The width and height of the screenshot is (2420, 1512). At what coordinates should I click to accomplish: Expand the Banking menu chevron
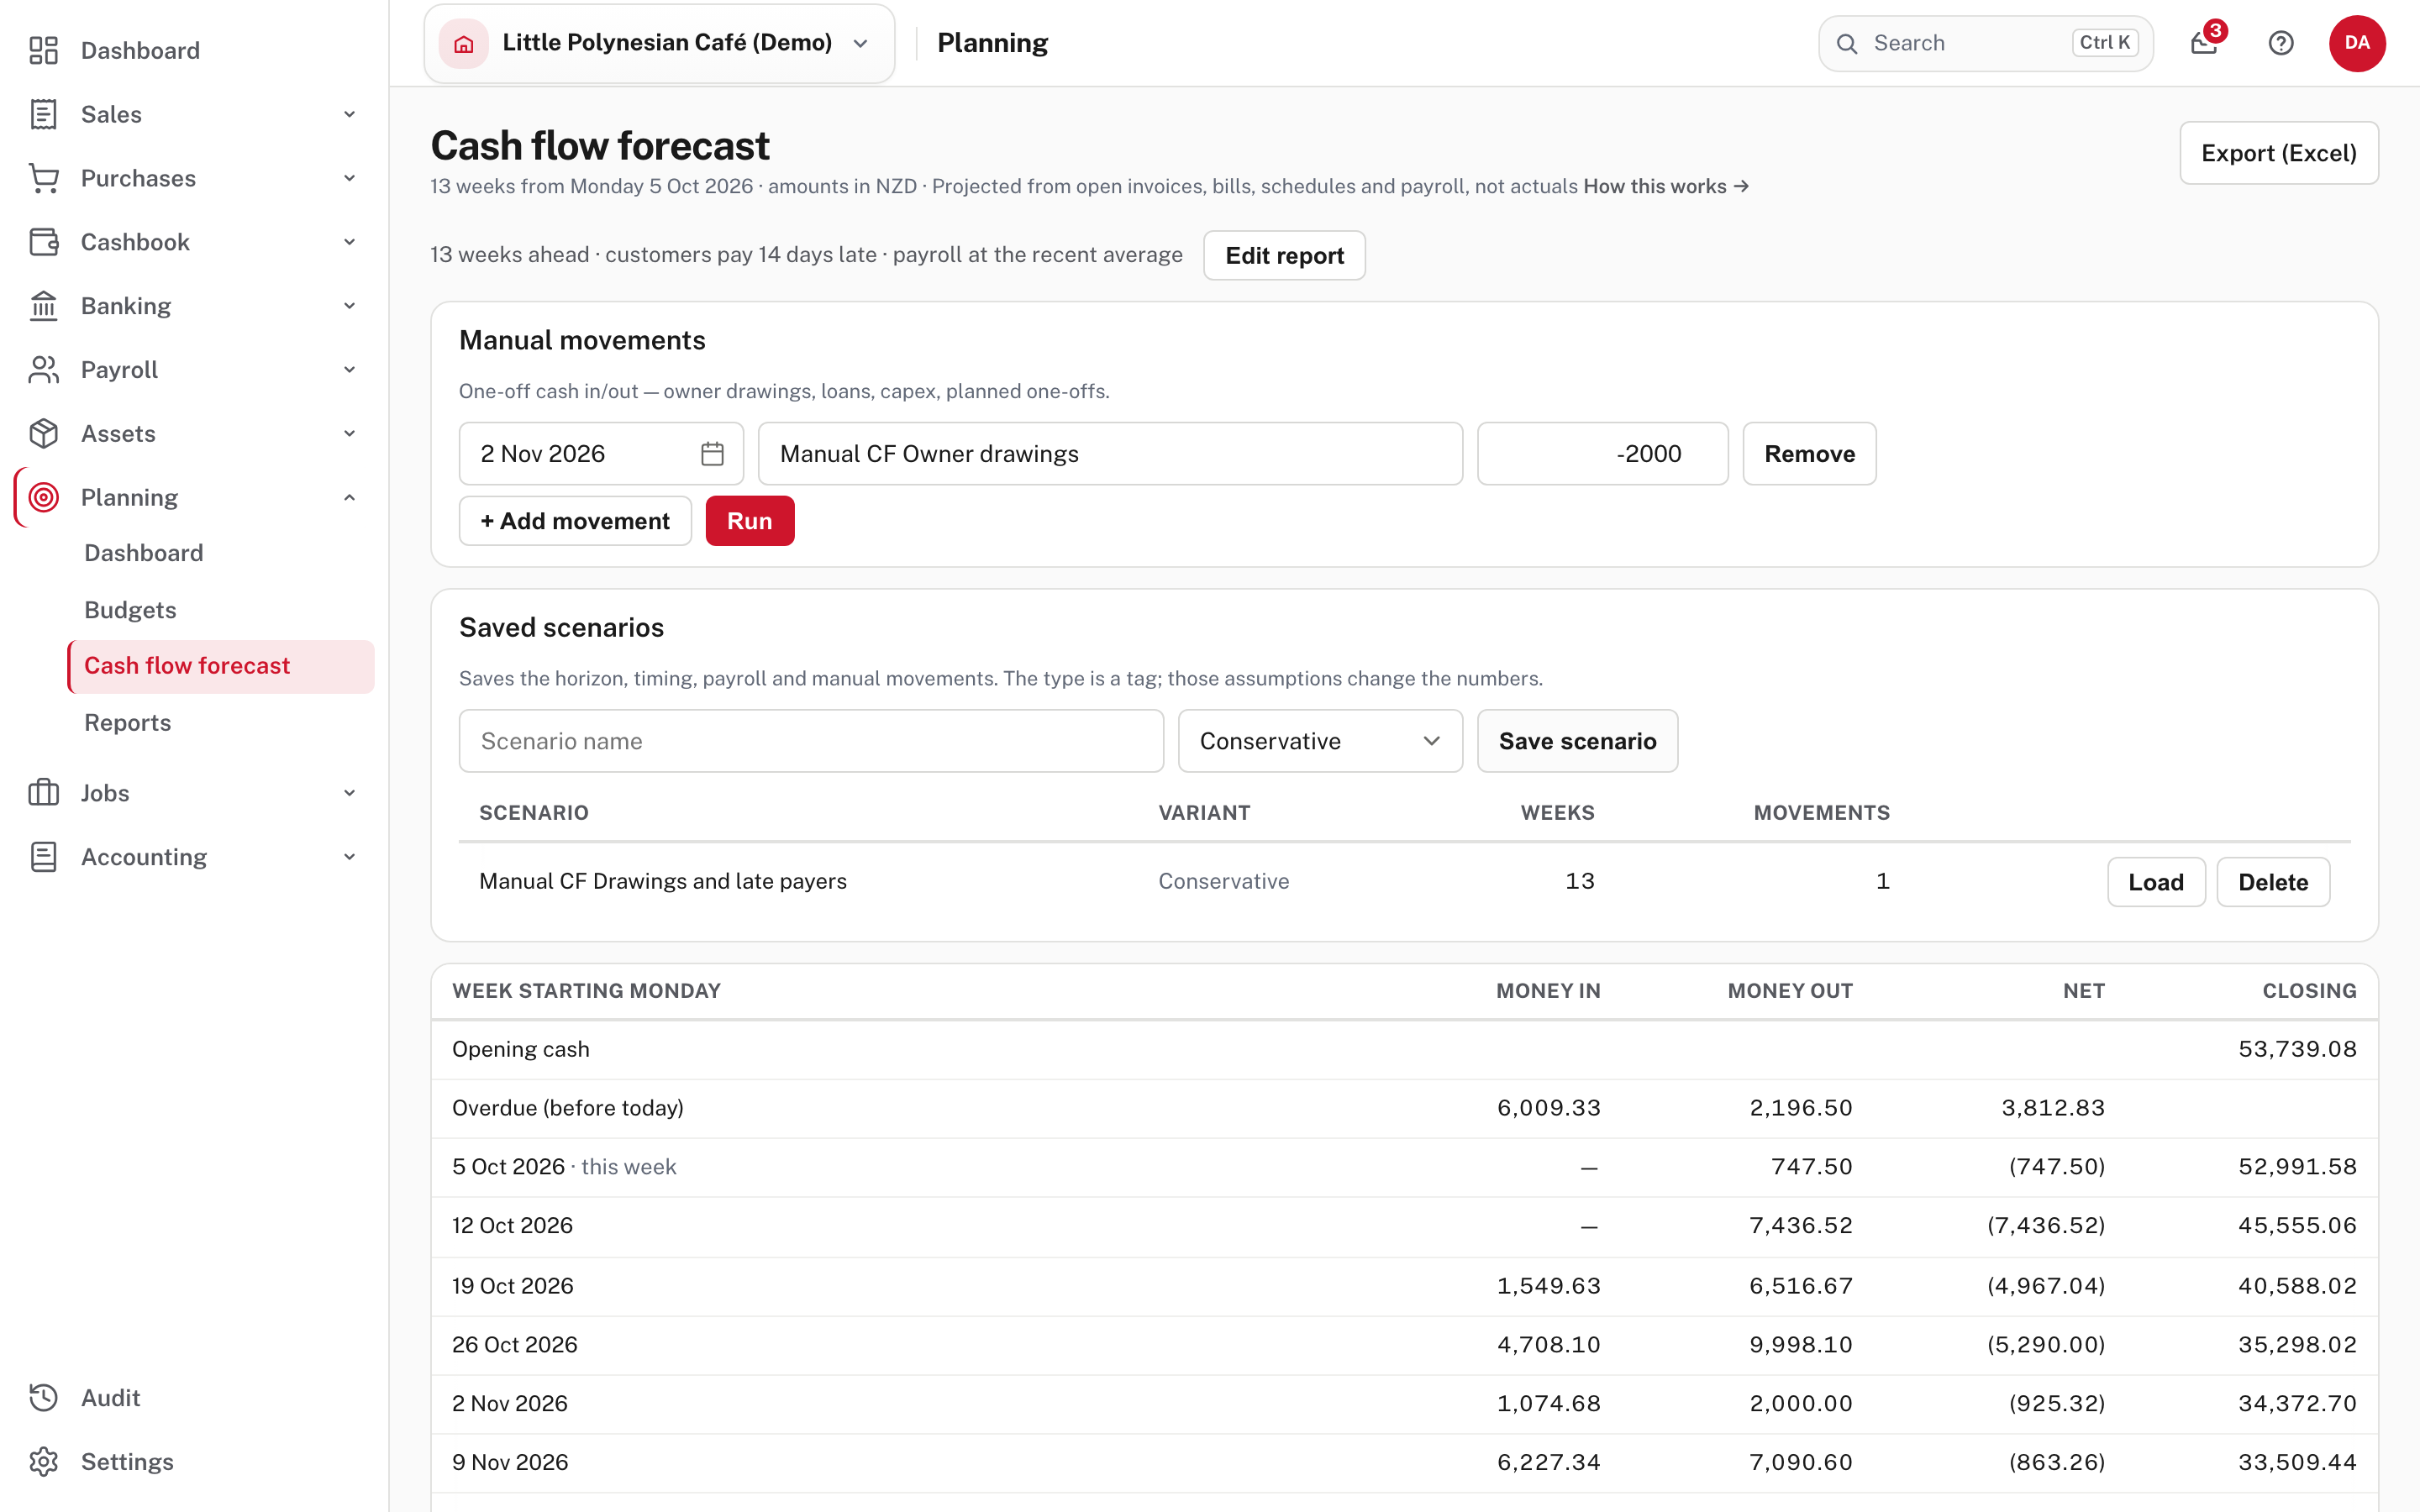[x=349, y=306]
